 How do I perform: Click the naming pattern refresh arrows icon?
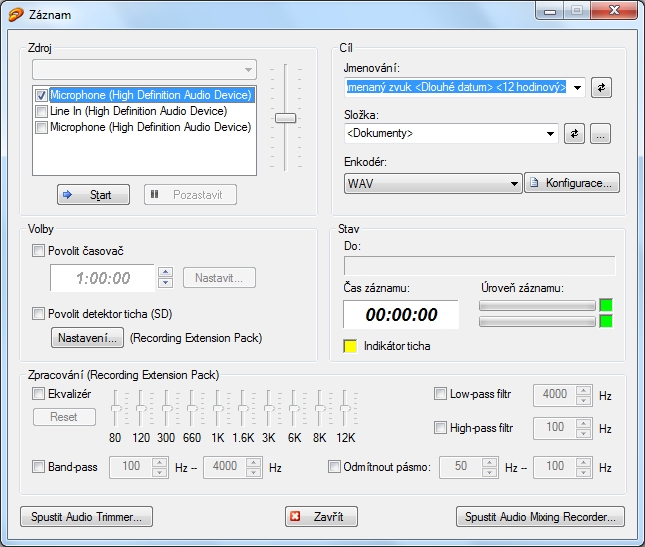pyautogui.click(x=601, y=88)
